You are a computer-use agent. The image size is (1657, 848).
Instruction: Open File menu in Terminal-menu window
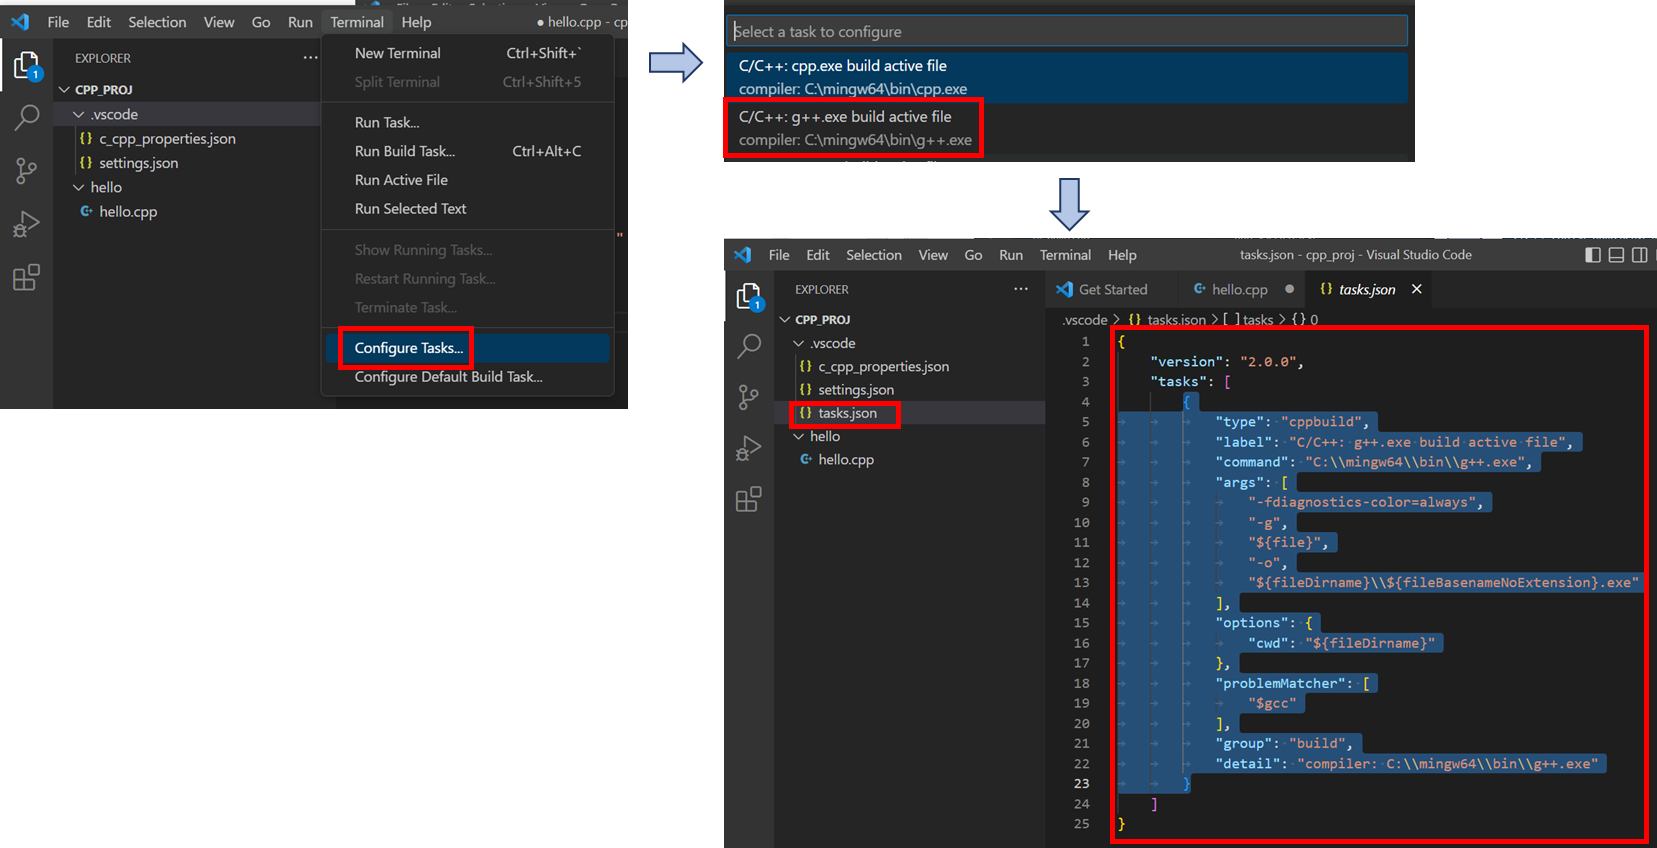[x=58, y=22]
